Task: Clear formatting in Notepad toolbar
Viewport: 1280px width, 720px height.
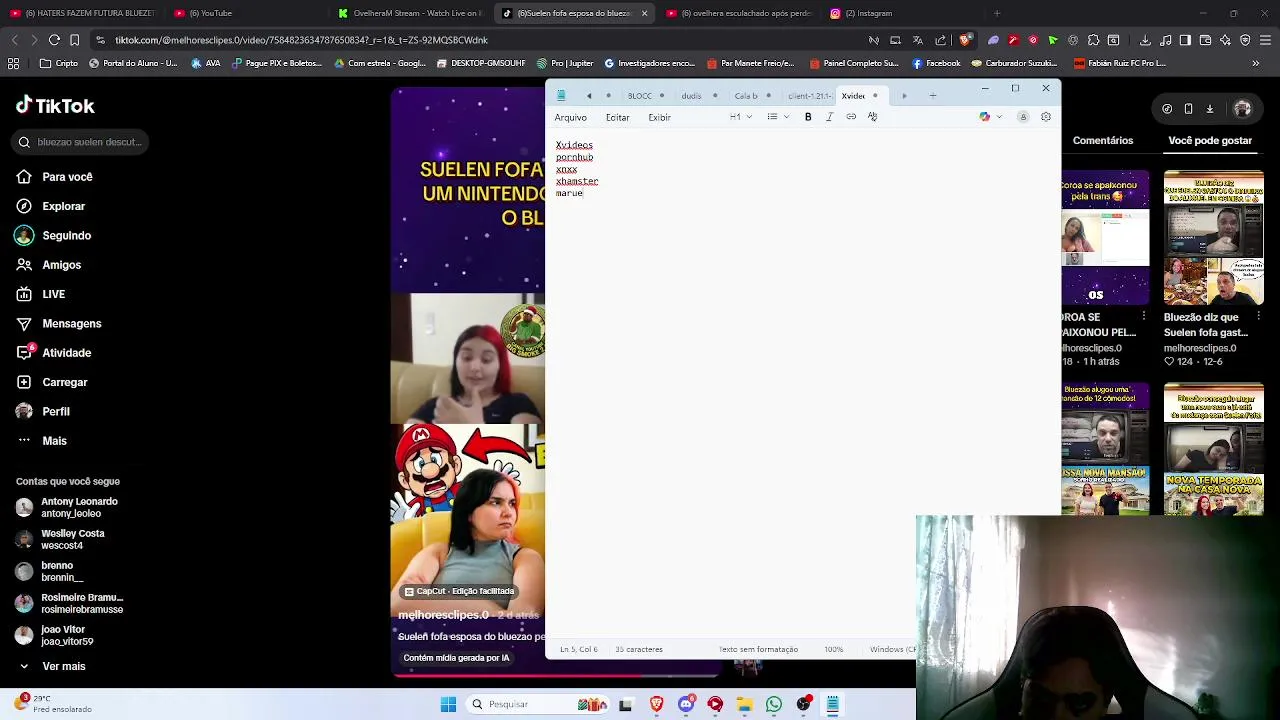Action: [872, 117]
